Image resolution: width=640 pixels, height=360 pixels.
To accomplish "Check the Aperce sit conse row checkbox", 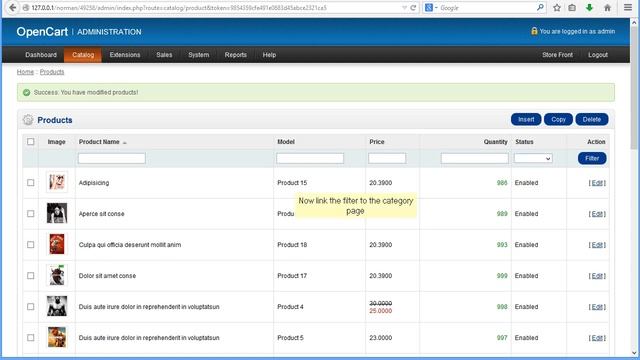I will [31, 213].
